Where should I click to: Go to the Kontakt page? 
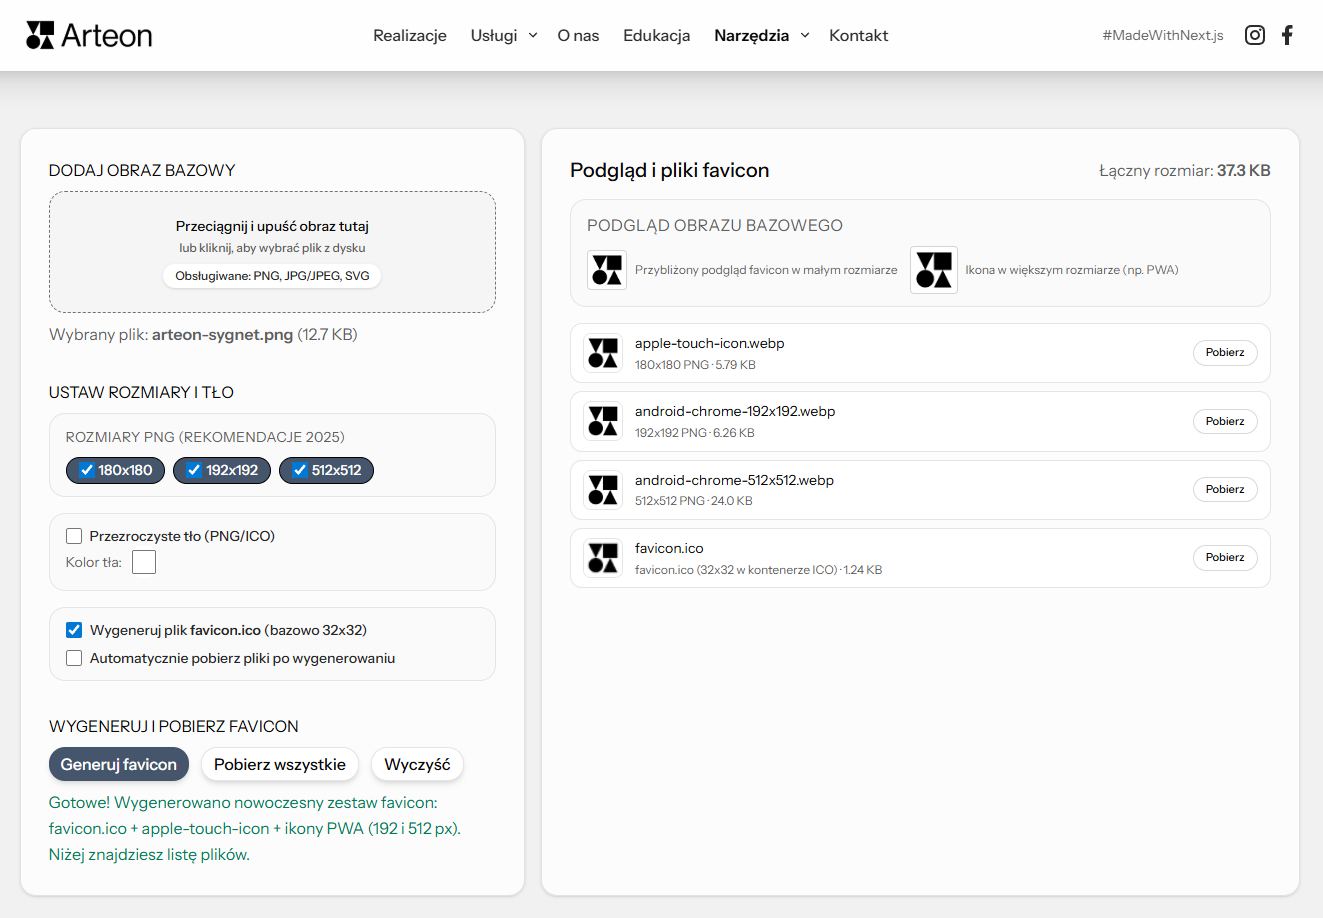point(858,35)
